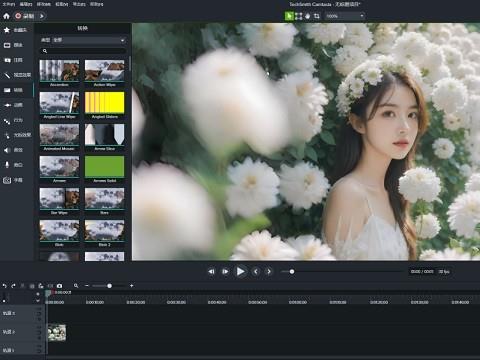Click the Play button
Screen dimensions: 480x360
pyautogui.click(x=240, y=272)
